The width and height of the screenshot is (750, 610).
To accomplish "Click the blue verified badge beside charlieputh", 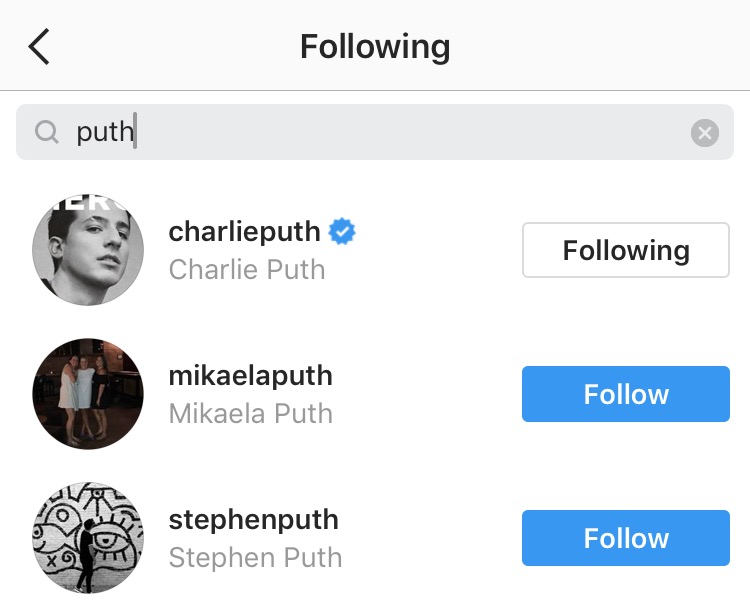I will click(x=343, y=232).
